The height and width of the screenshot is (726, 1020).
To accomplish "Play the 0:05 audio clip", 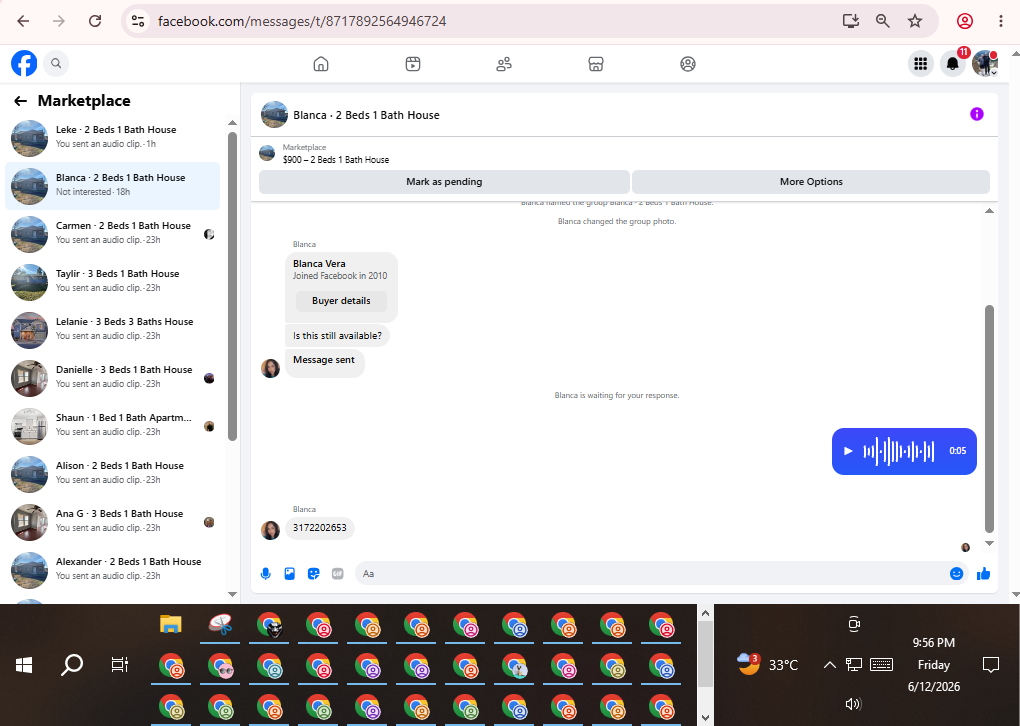I will tap(848, 451).
